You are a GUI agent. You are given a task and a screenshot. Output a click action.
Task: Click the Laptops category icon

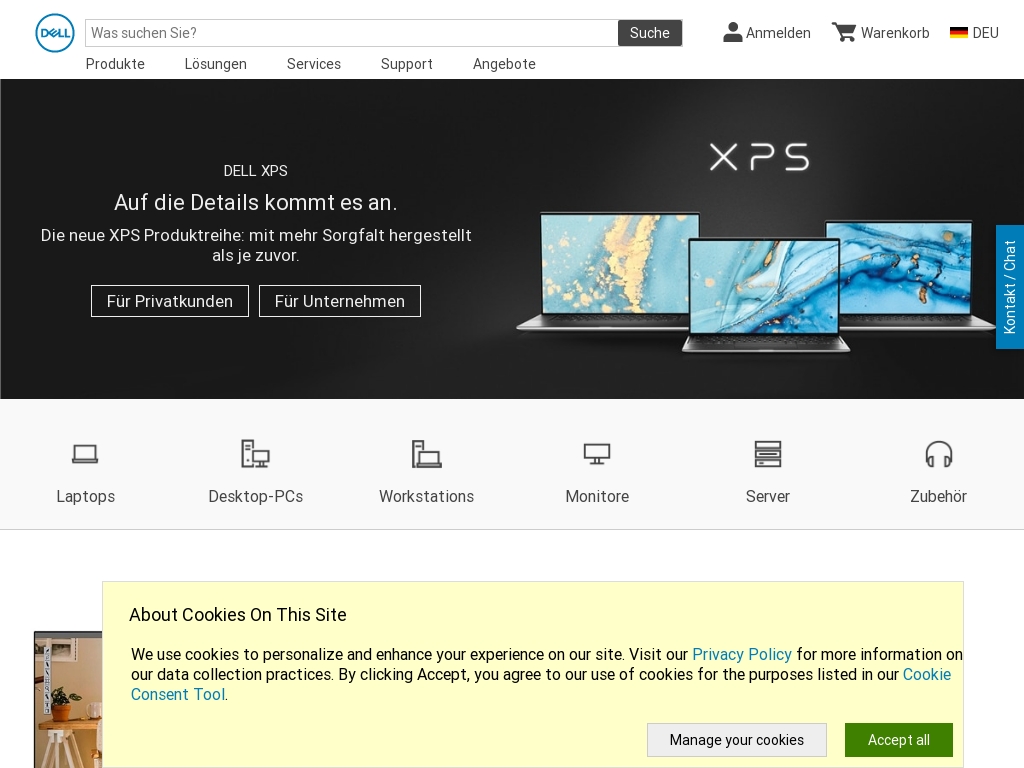point(85,454)
